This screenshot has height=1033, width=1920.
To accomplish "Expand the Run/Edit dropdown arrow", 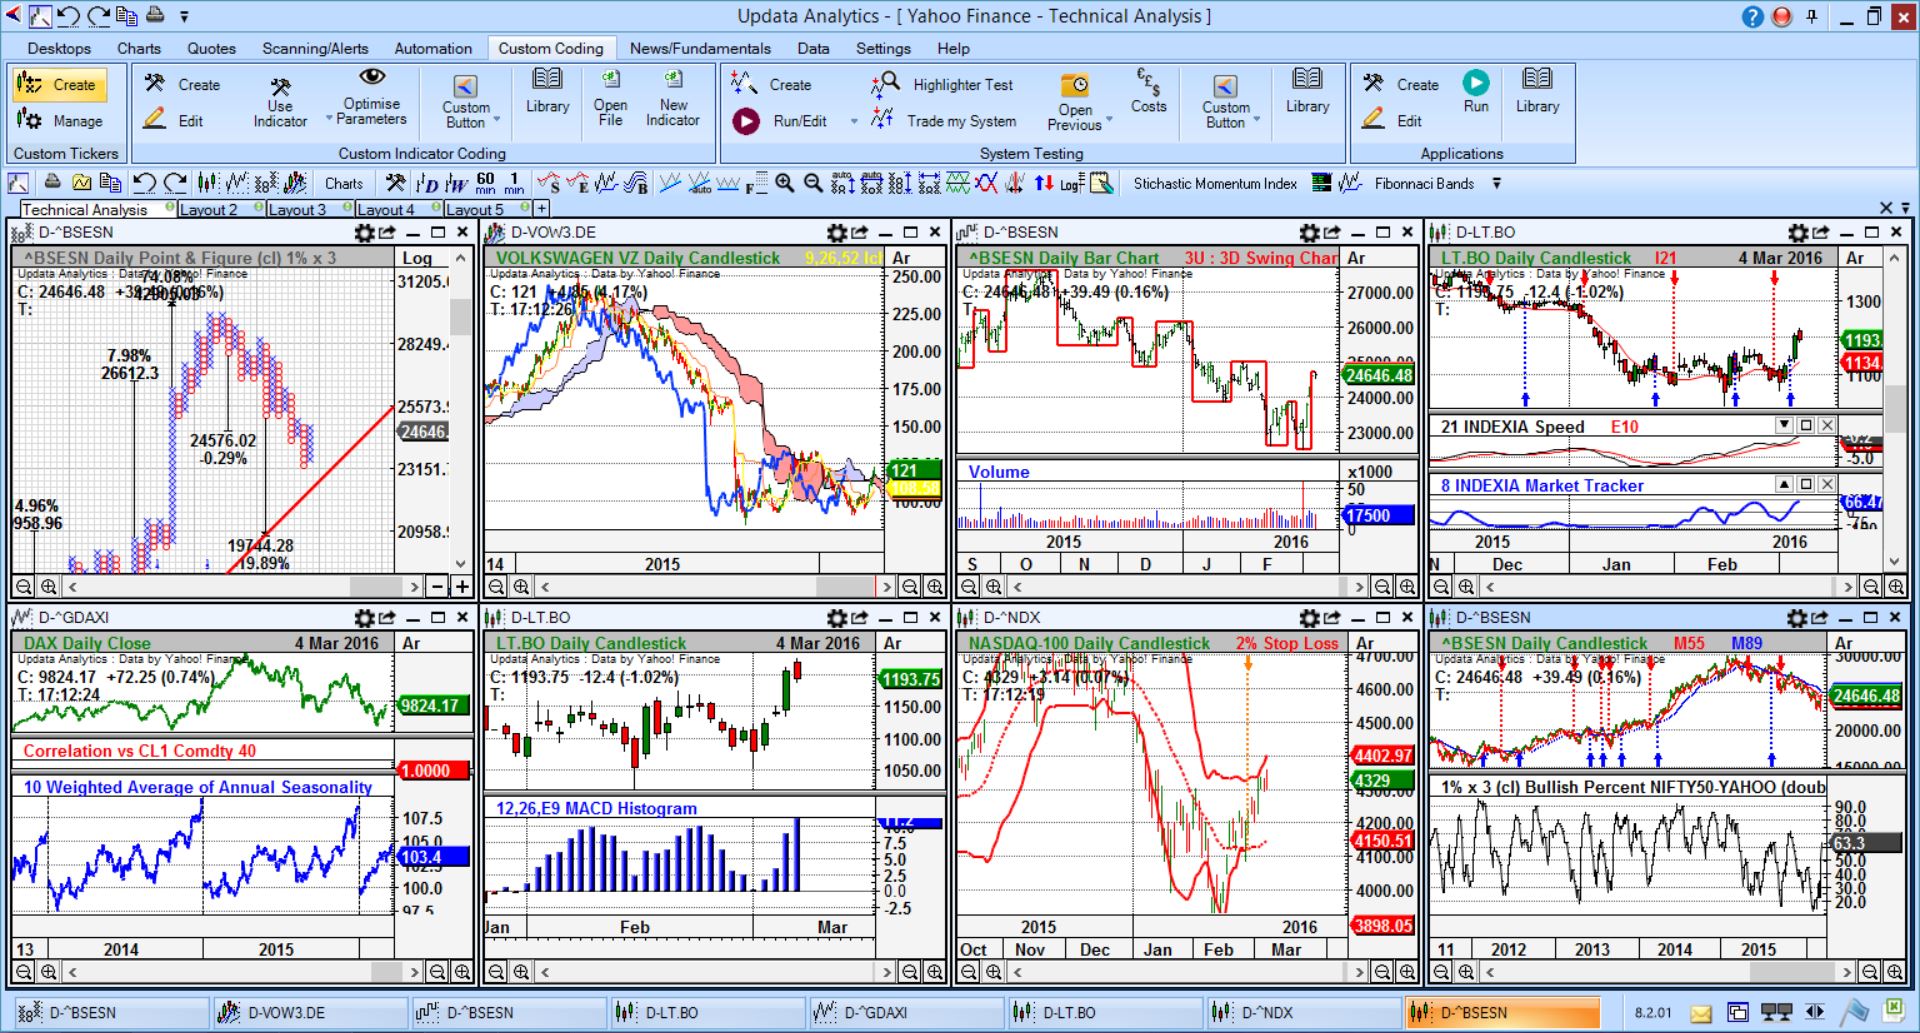I will coord(854,122).
